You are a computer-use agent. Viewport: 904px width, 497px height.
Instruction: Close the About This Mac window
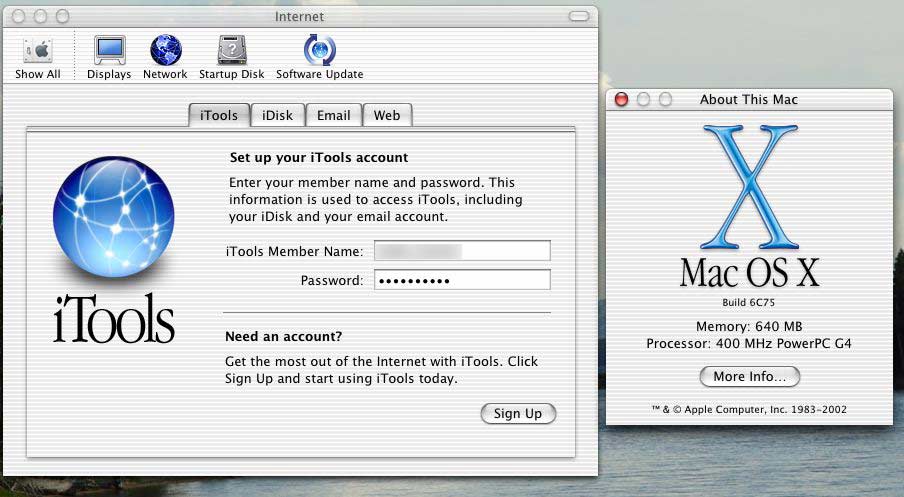[x=622, y=99]
